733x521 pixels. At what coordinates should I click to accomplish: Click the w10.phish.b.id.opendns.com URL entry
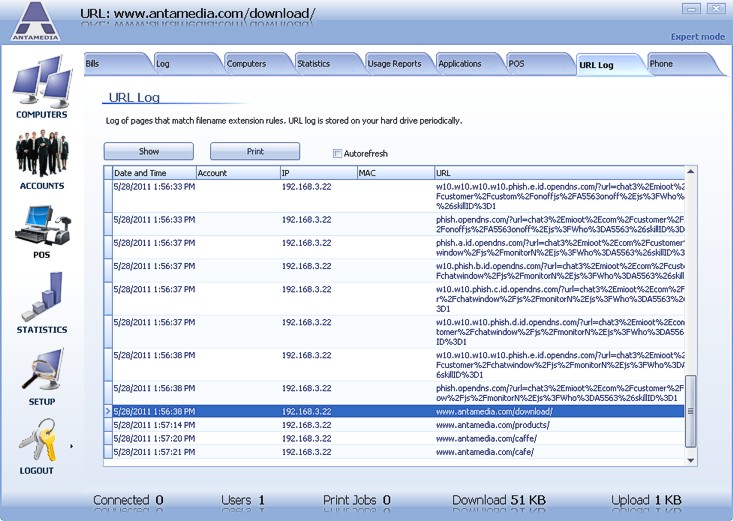click(560, 271)
